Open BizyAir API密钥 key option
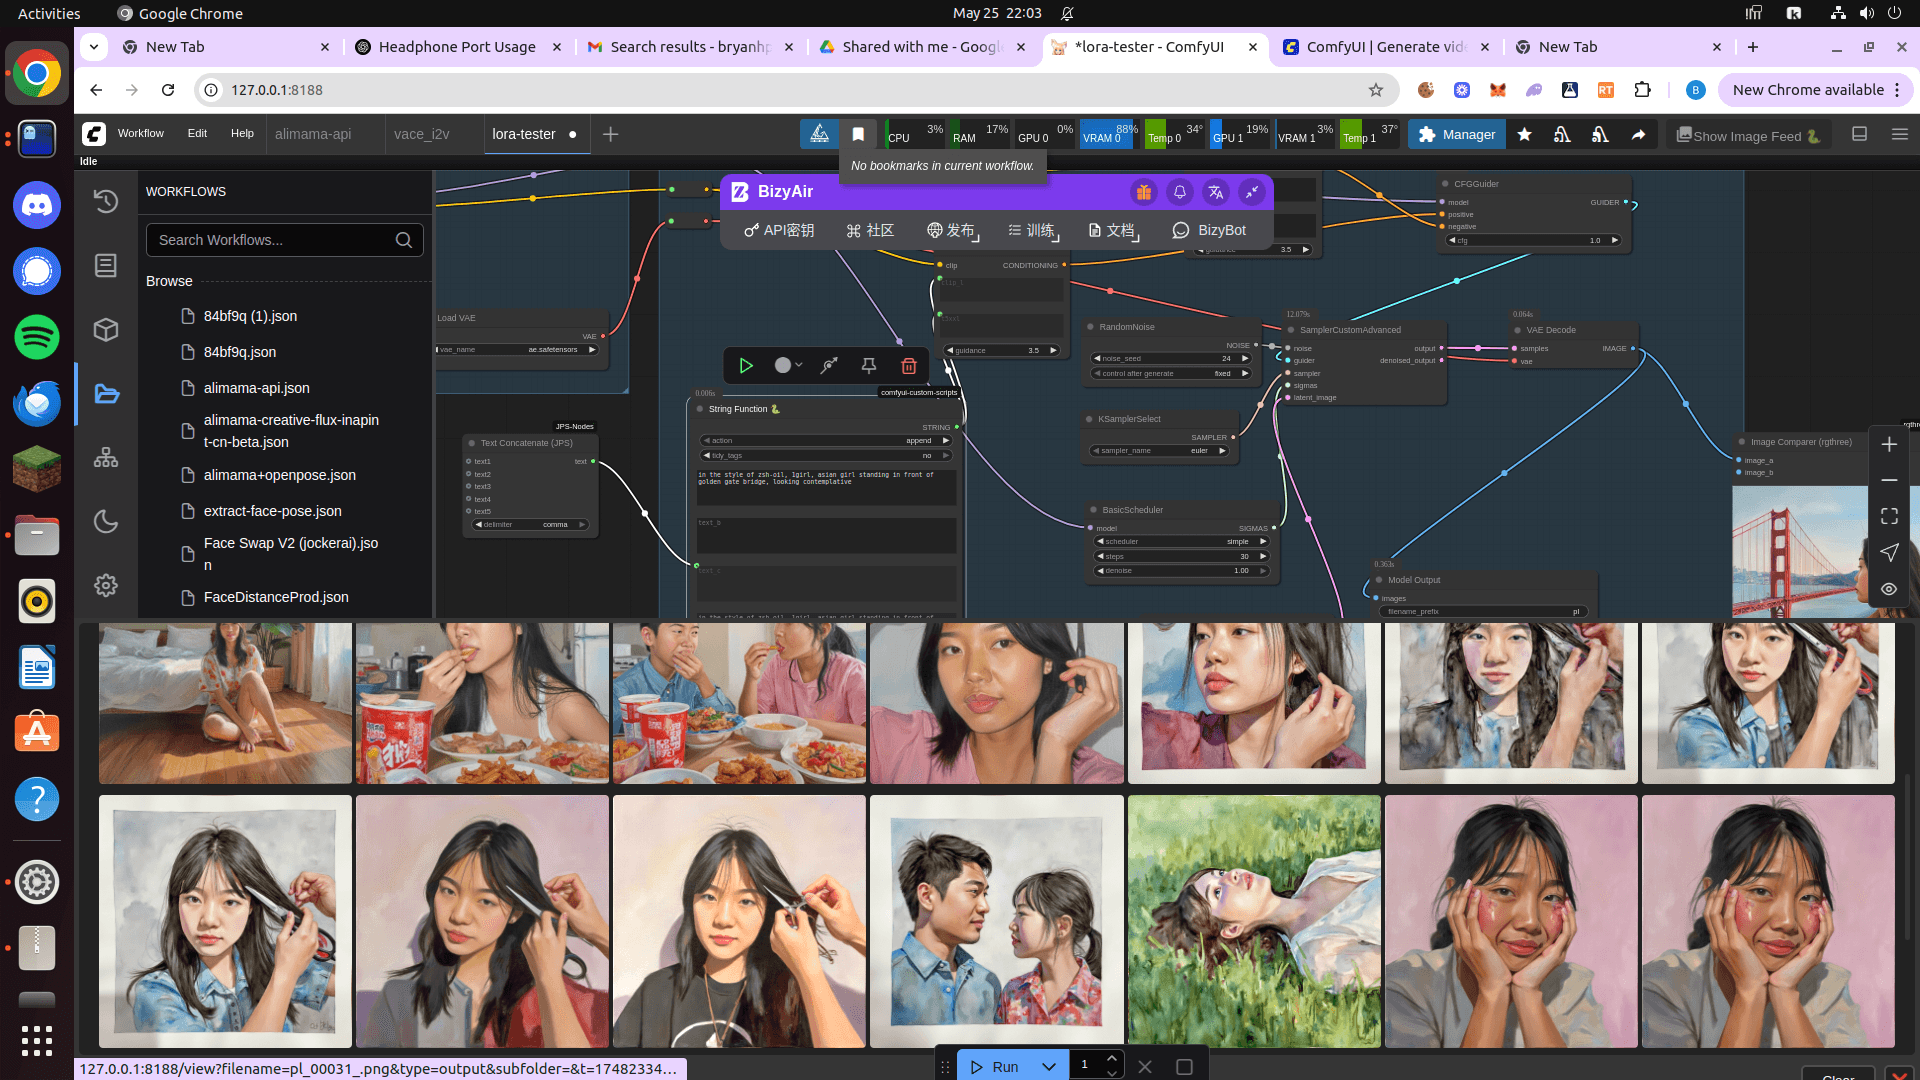1920x1080 pixels. coord(779,230)
